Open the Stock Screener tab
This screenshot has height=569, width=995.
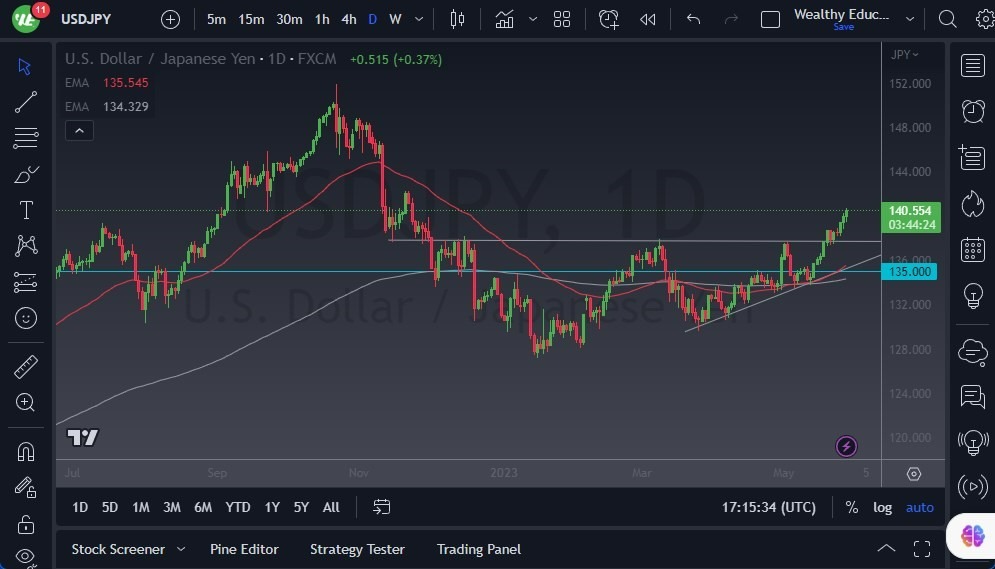118,549
